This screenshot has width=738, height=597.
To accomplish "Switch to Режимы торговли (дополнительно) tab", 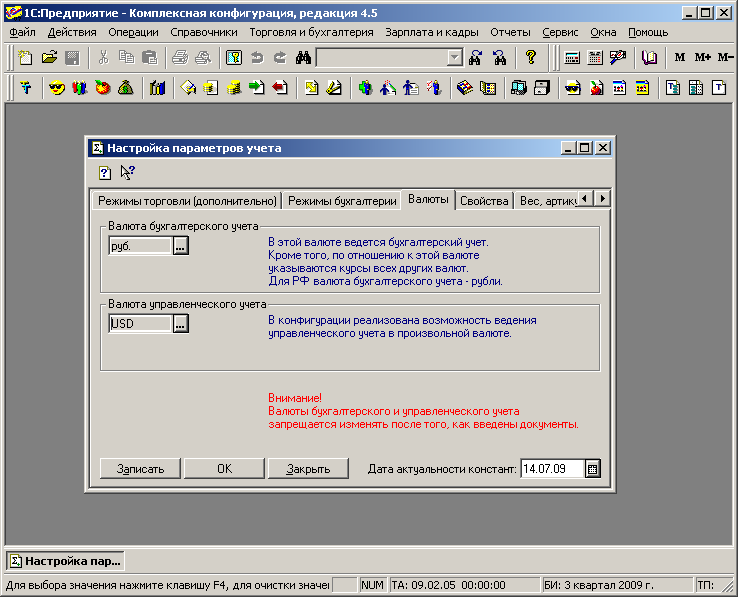I will 187,201.
